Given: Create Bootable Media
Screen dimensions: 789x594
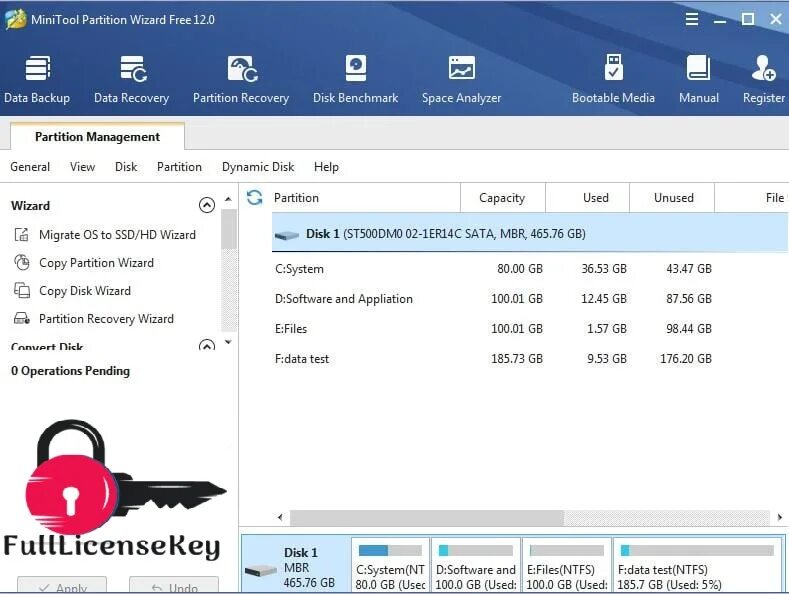Looking at the screenshot, I should pos(613,79).
